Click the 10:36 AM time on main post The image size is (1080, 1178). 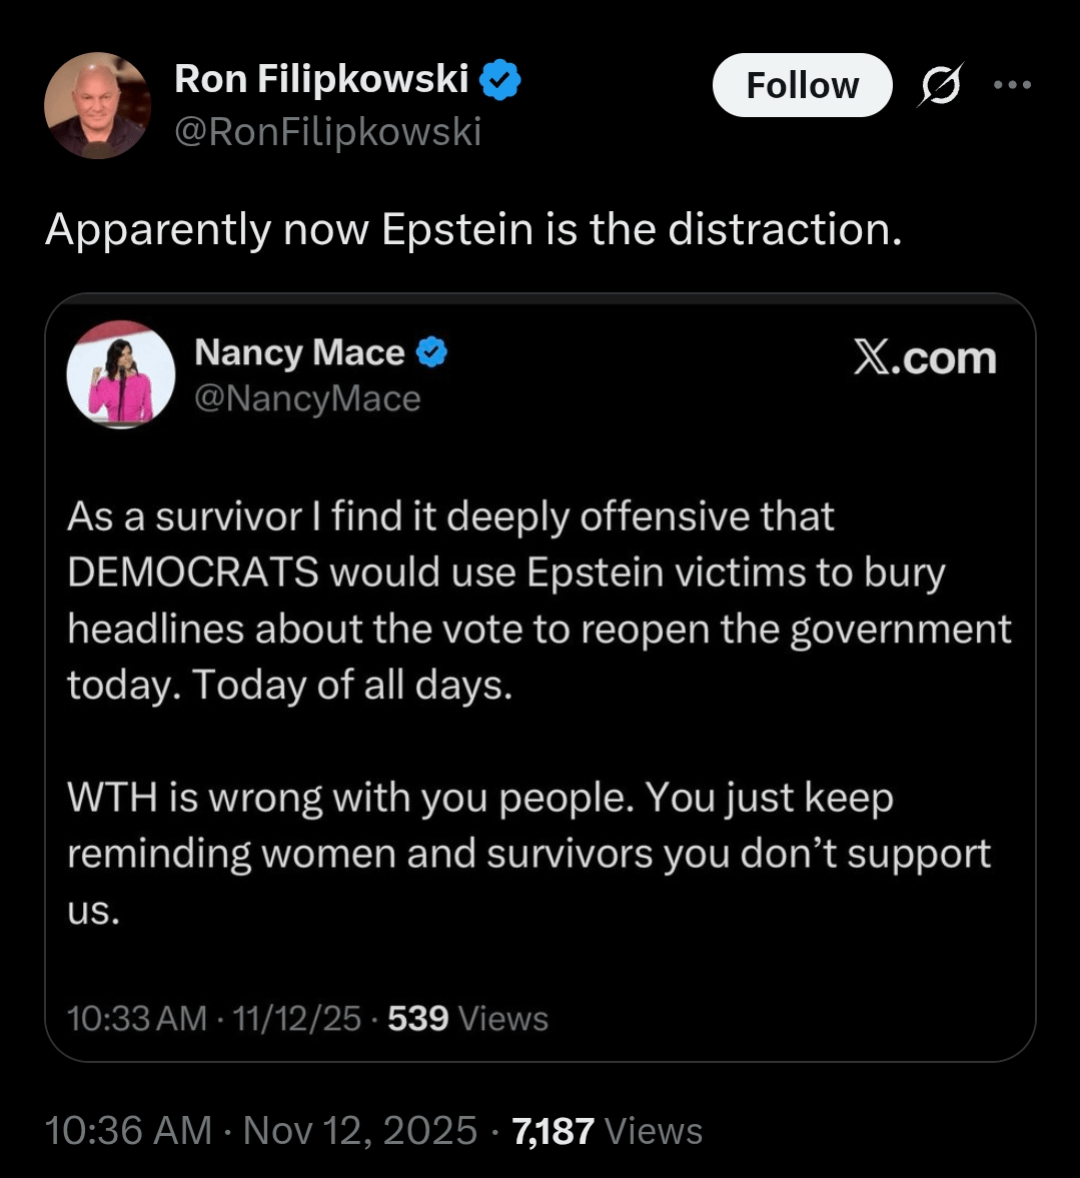[x=129, y=1131]
